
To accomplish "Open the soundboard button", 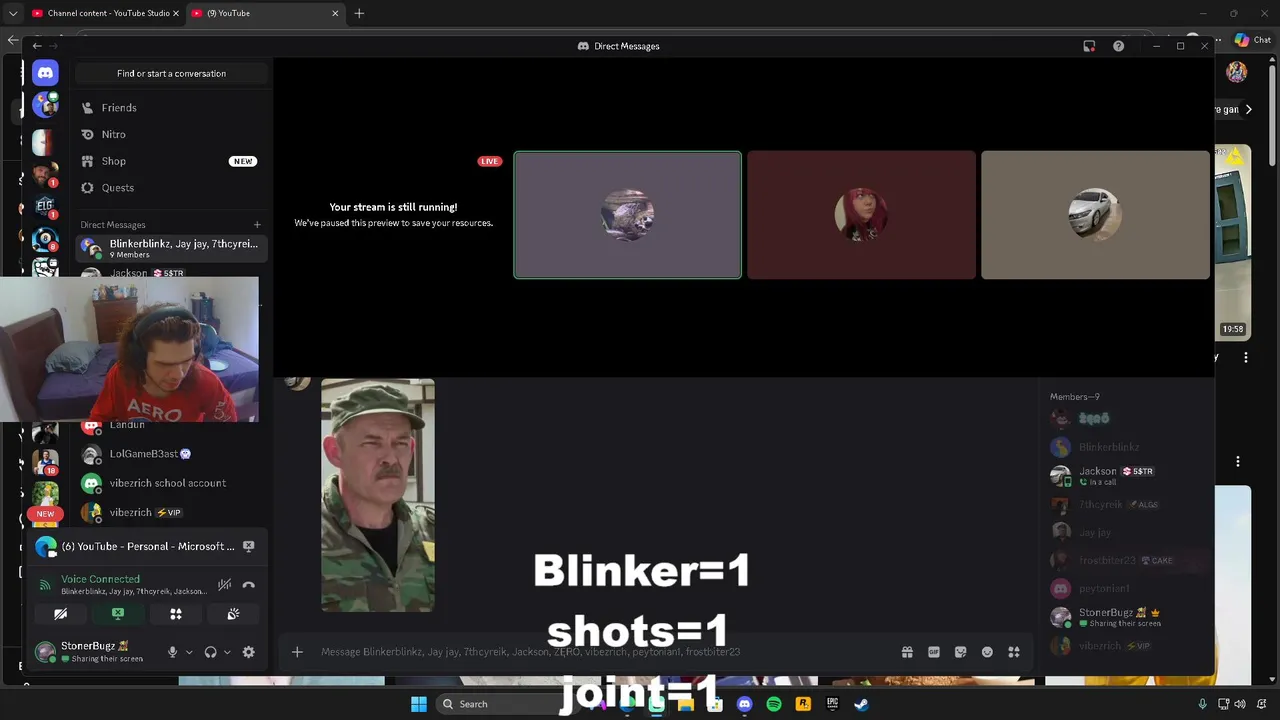I will [233, 614].
